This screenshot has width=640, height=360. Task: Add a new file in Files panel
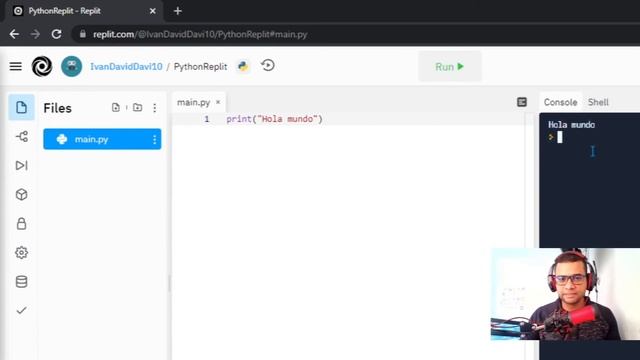116,107
